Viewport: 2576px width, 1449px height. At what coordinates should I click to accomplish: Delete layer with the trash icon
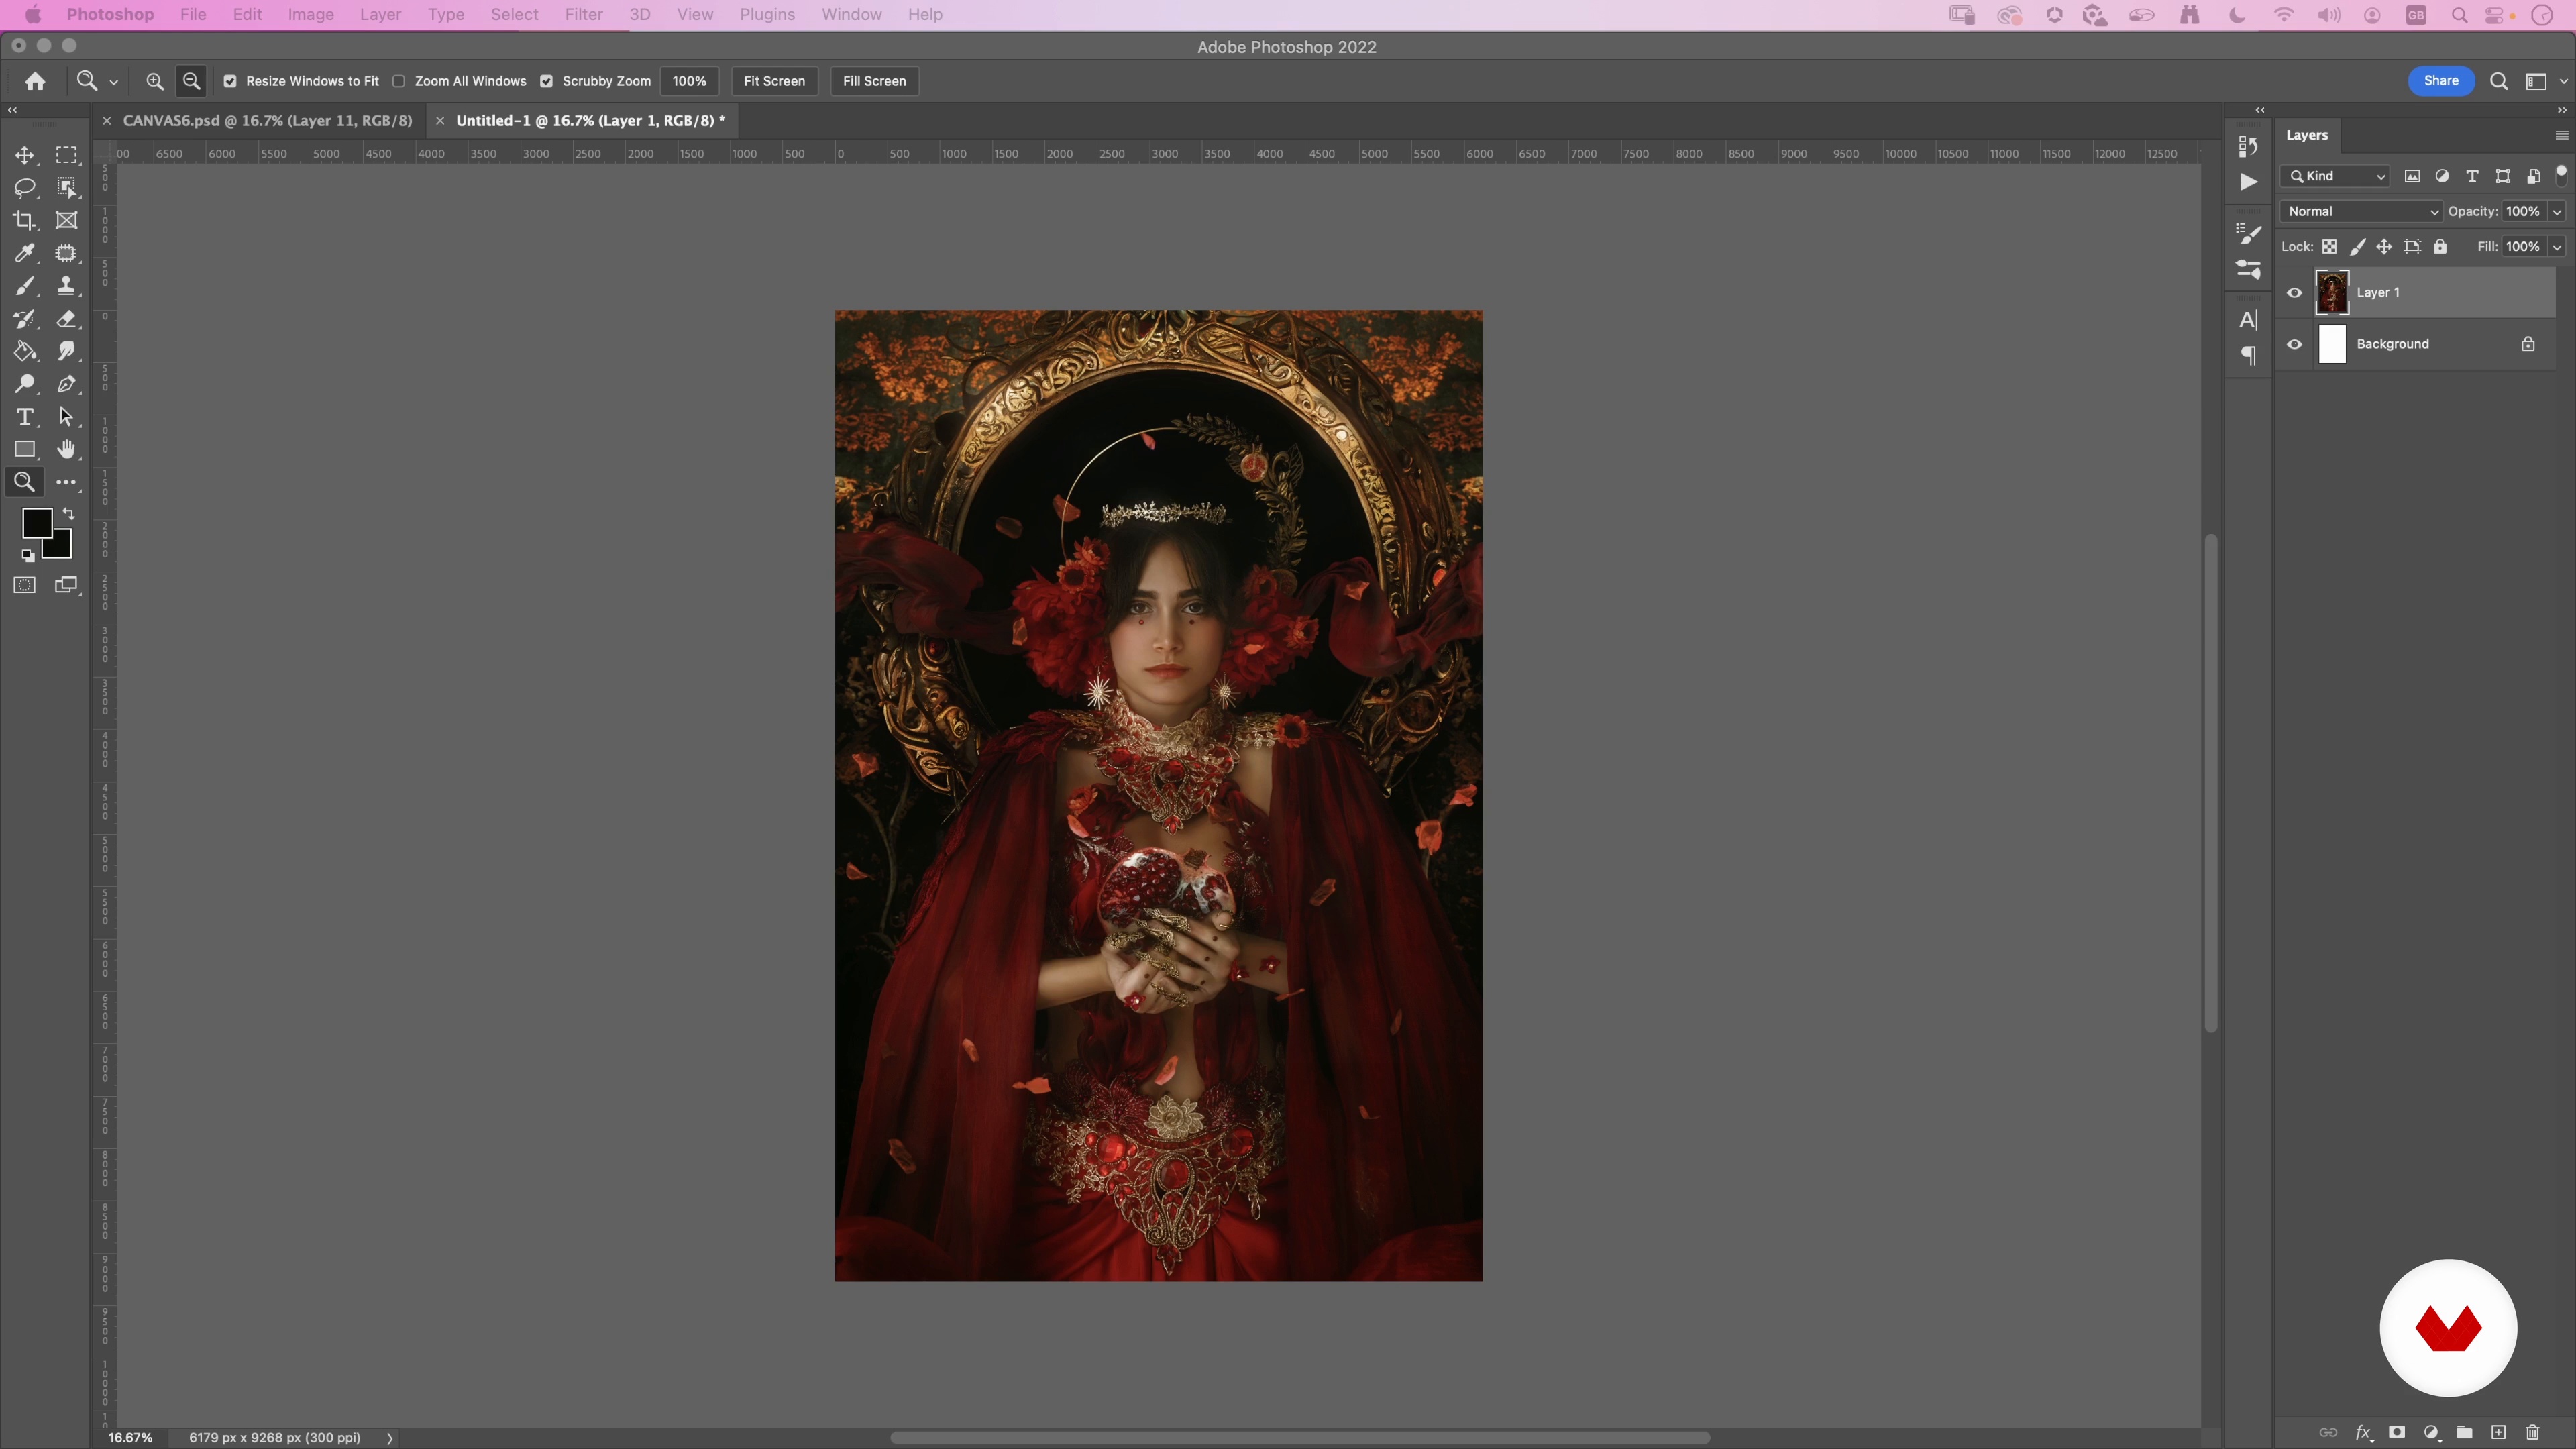(2532, 1432)
